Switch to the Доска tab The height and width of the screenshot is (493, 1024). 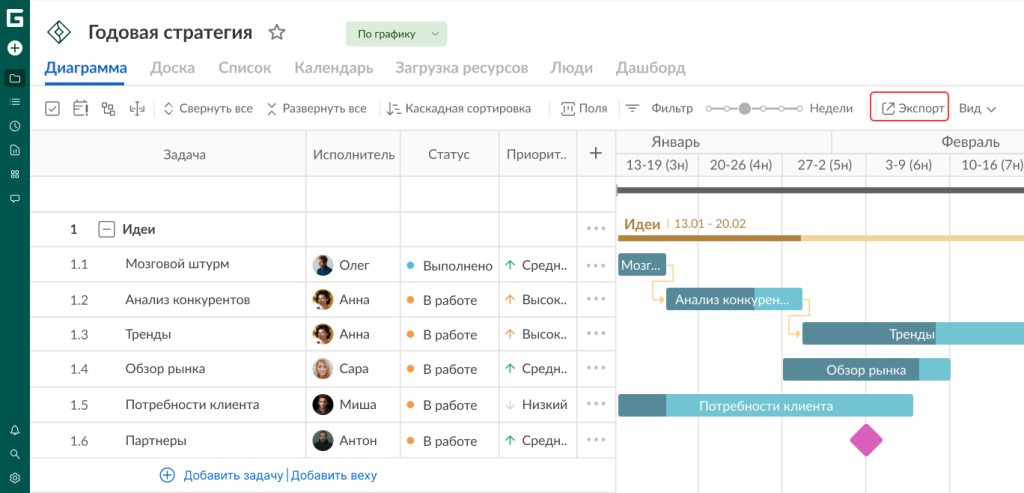tap(172, 68)
